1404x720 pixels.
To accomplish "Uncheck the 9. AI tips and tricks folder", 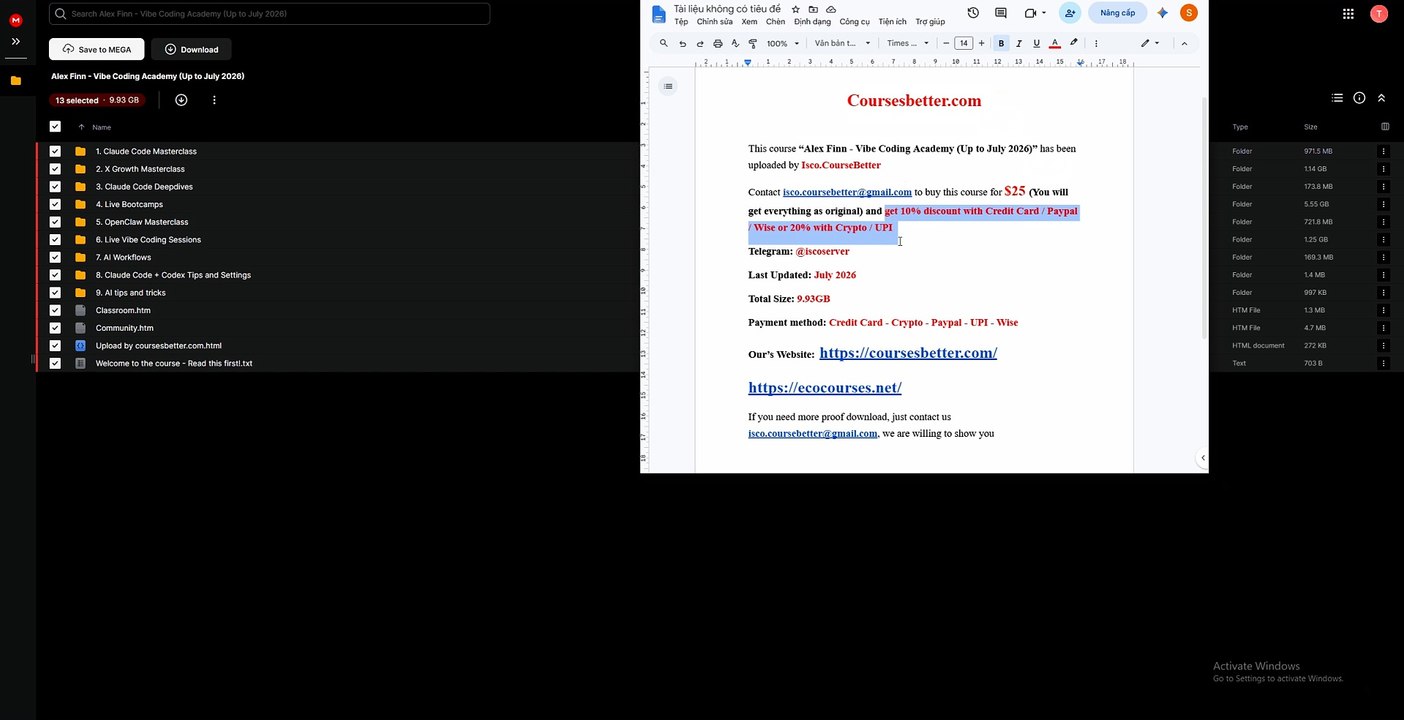I will (55, 293).
